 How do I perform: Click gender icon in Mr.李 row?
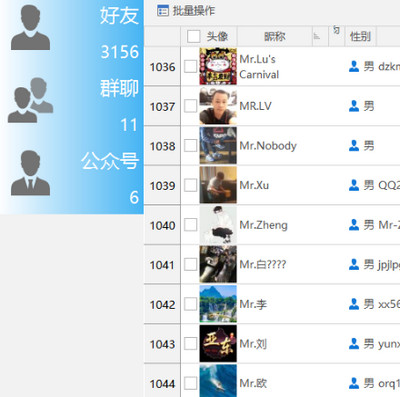coord(354,304)
